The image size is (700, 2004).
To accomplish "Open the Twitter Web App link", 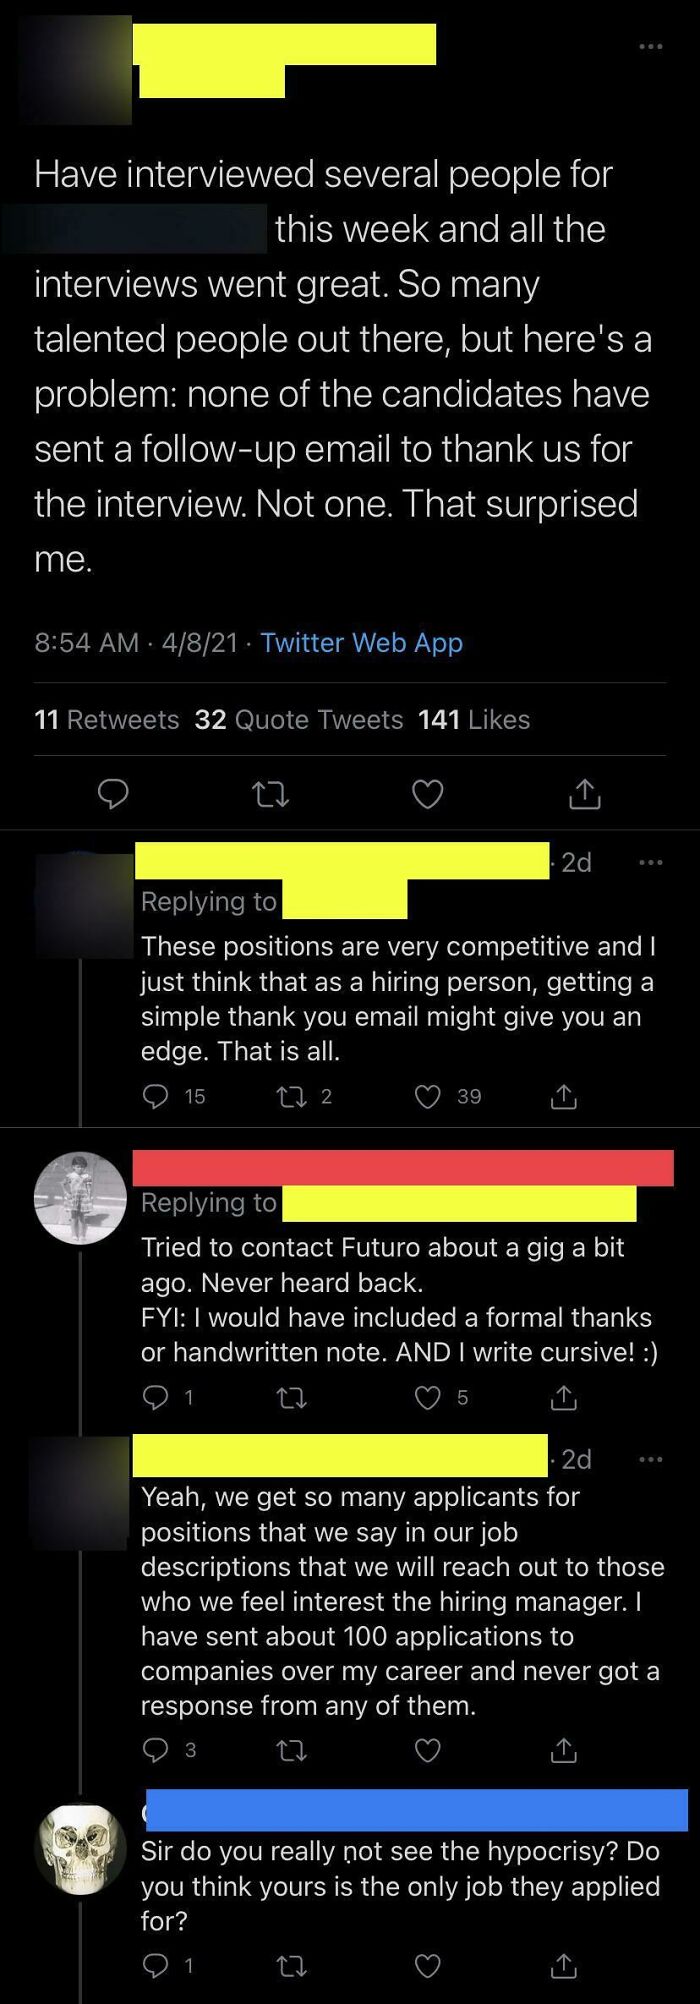I will pyautogui.click(x=361, y=642).
